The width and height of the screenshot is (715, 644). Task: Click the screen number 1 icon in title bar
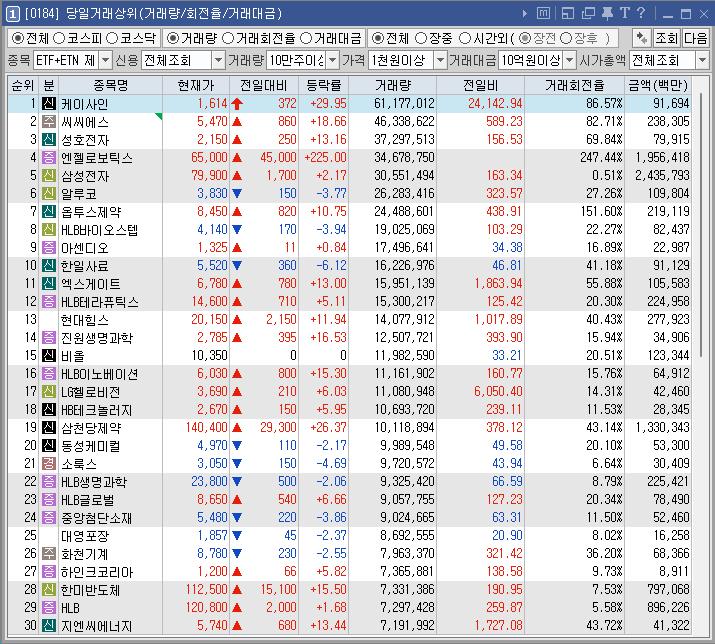click(12, 14)
